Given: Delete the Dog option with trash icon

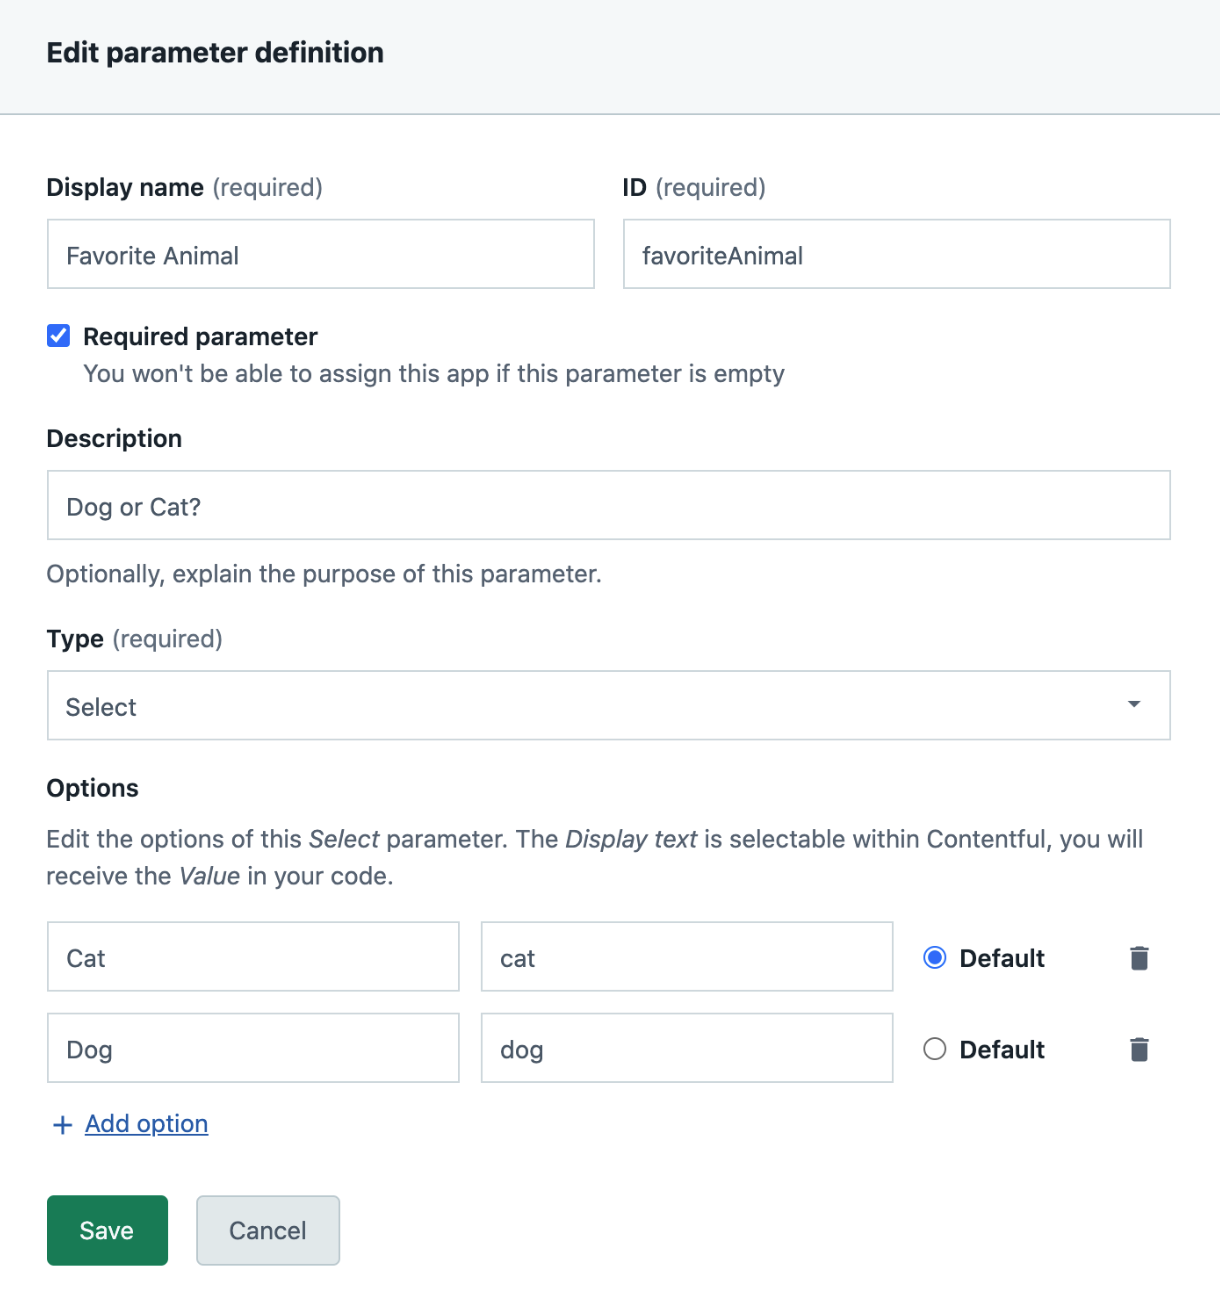Looking at the screenshot, I should (x=1139, y=1049).
